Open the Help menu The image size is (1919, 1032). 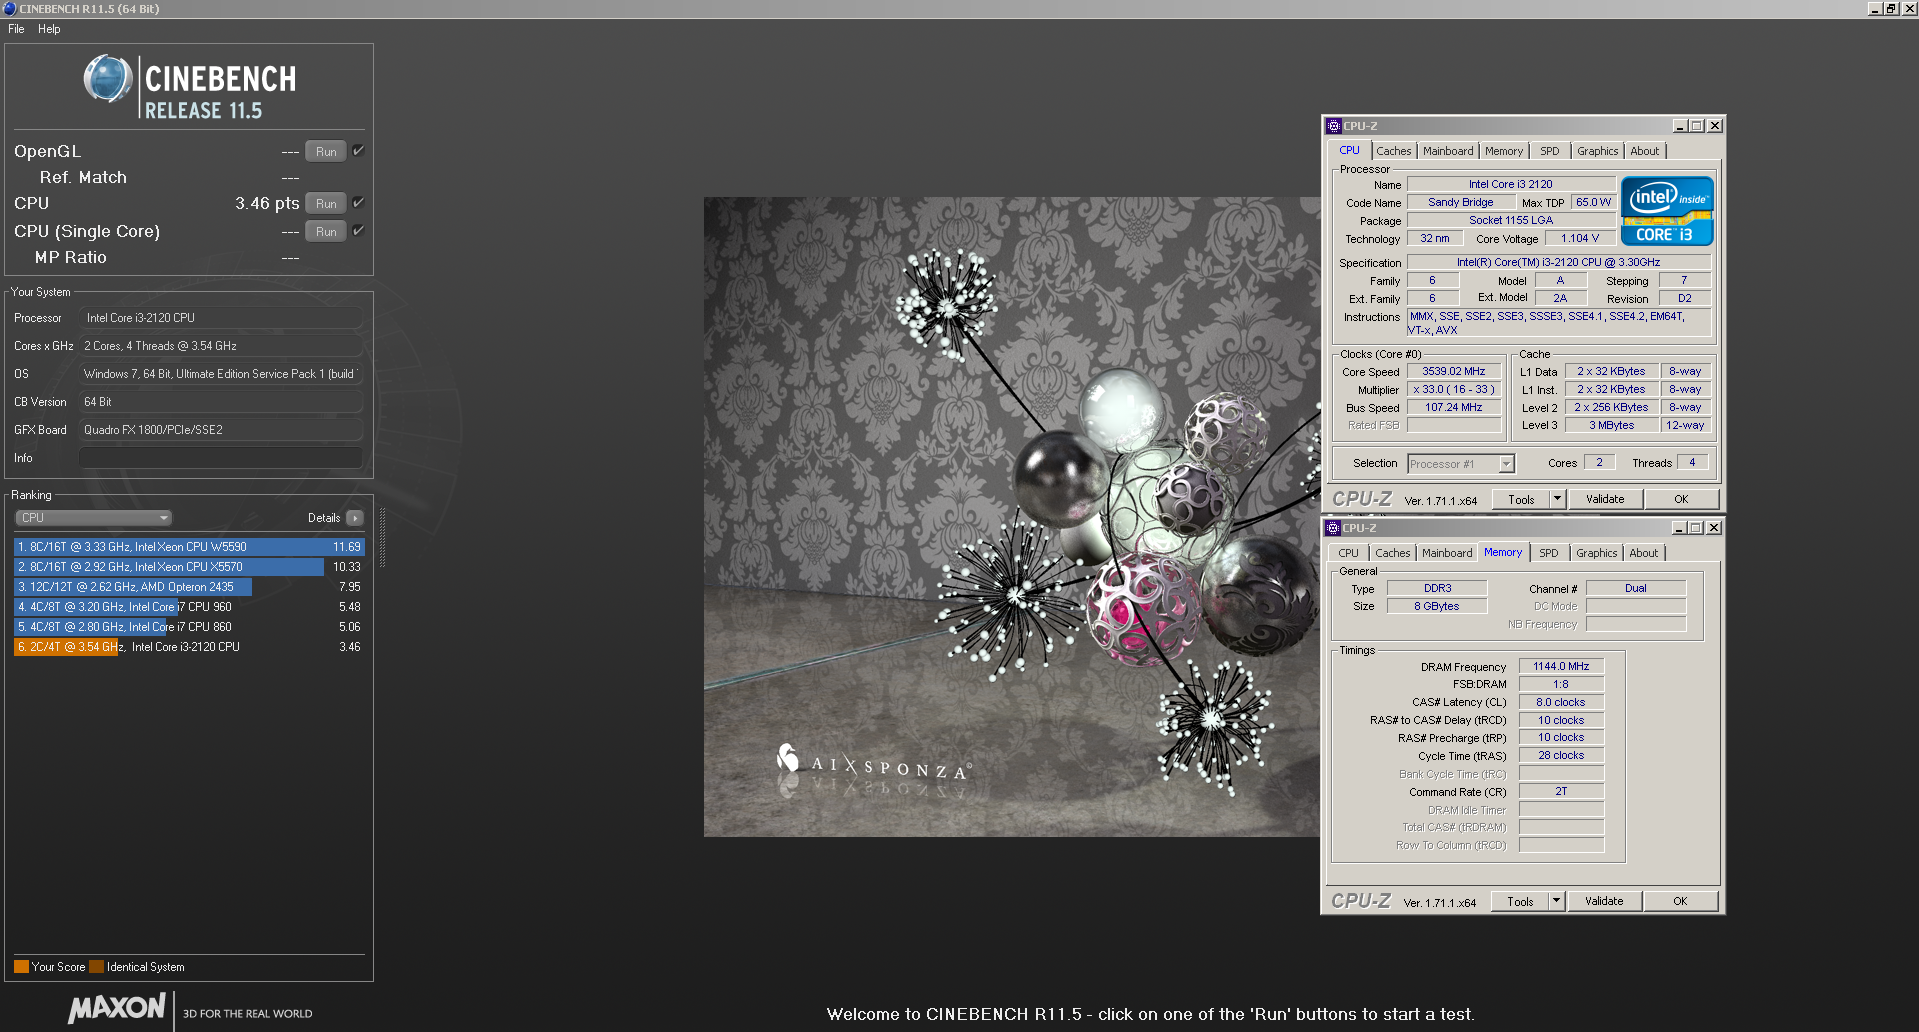tap(49, 29)
